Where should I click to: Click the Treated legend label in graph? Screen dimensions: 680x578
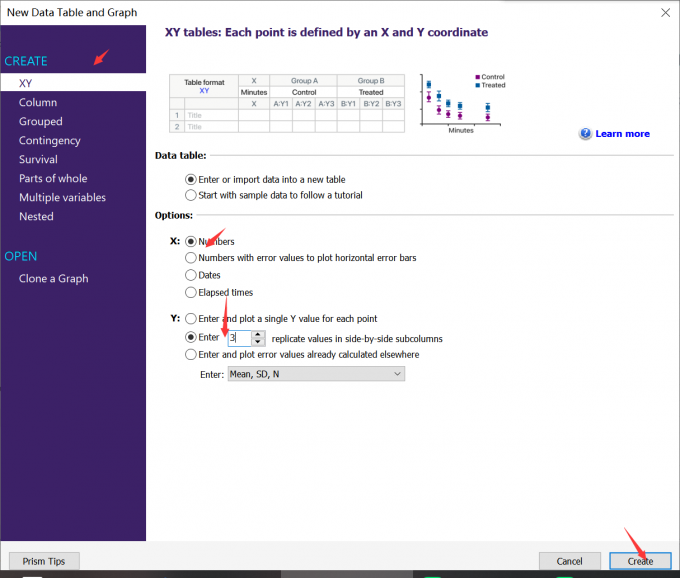[x=493, y=85]
